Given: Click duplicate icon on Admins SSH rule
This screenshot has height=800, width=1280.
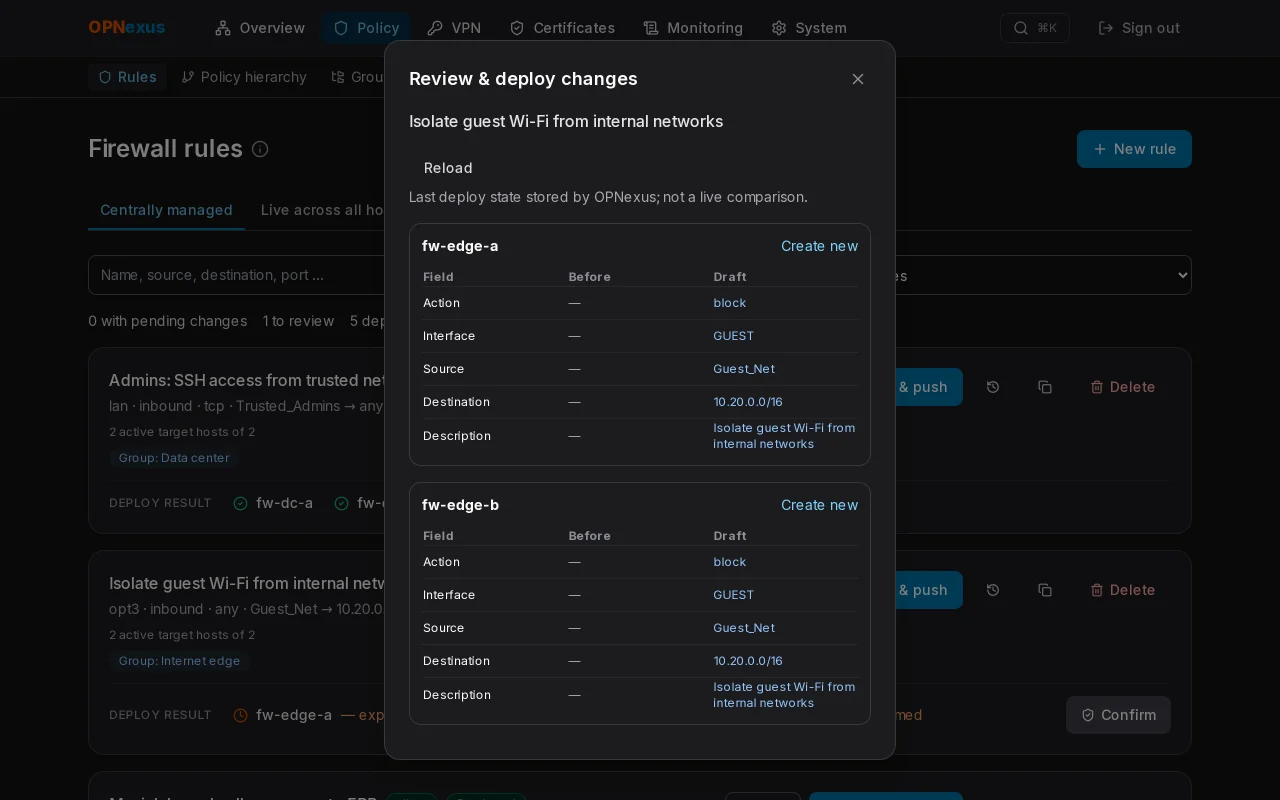Looking at the screenshot, I should click(x=1045, y=387).
